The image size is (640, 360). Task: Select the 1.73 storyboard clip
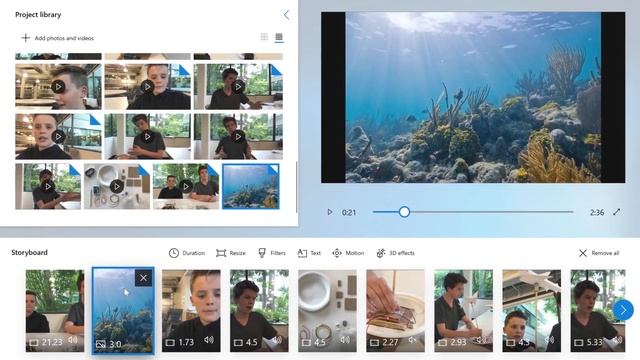click(x=191, y=311)
